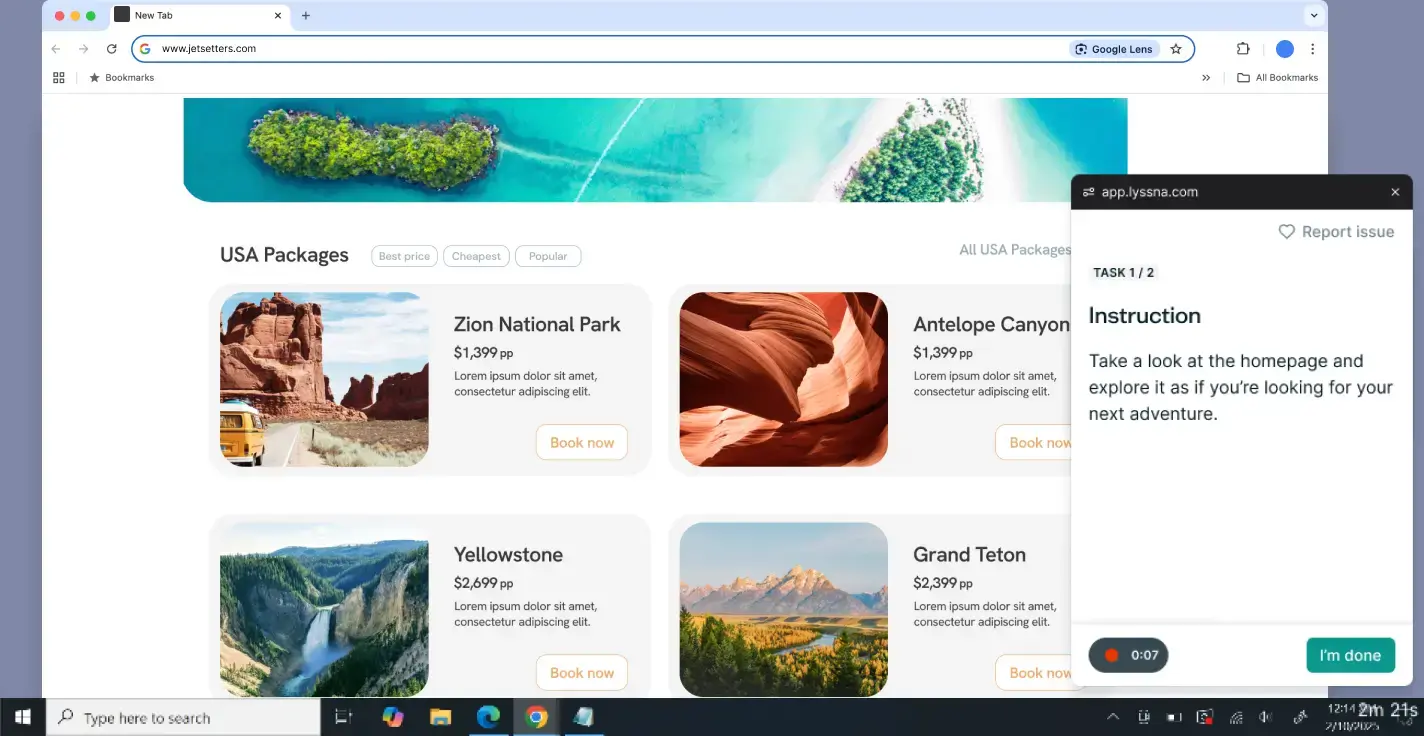Show hidden system tray icons
The height and width of the screenshot is (736, 1424).
click(x=1112, y=717)
